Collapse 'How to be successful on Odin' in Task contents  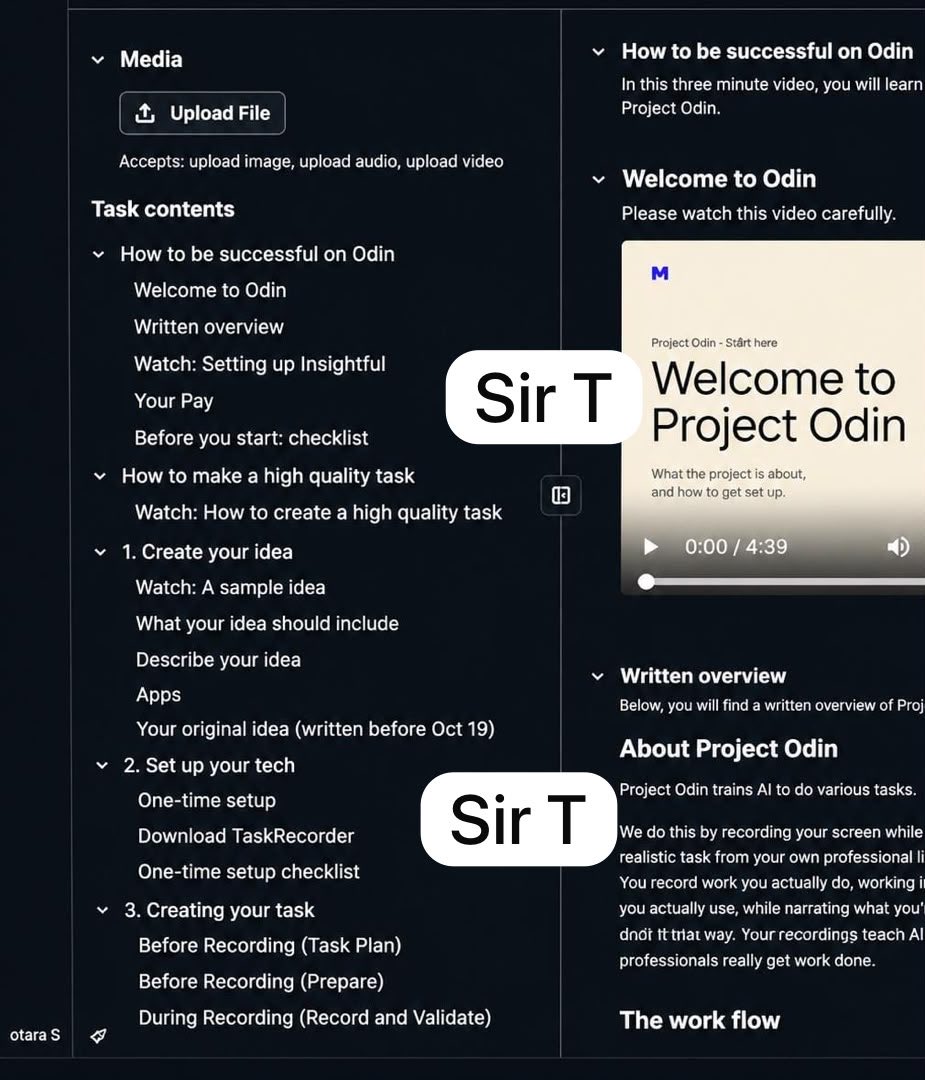click(x=98, y=254)
